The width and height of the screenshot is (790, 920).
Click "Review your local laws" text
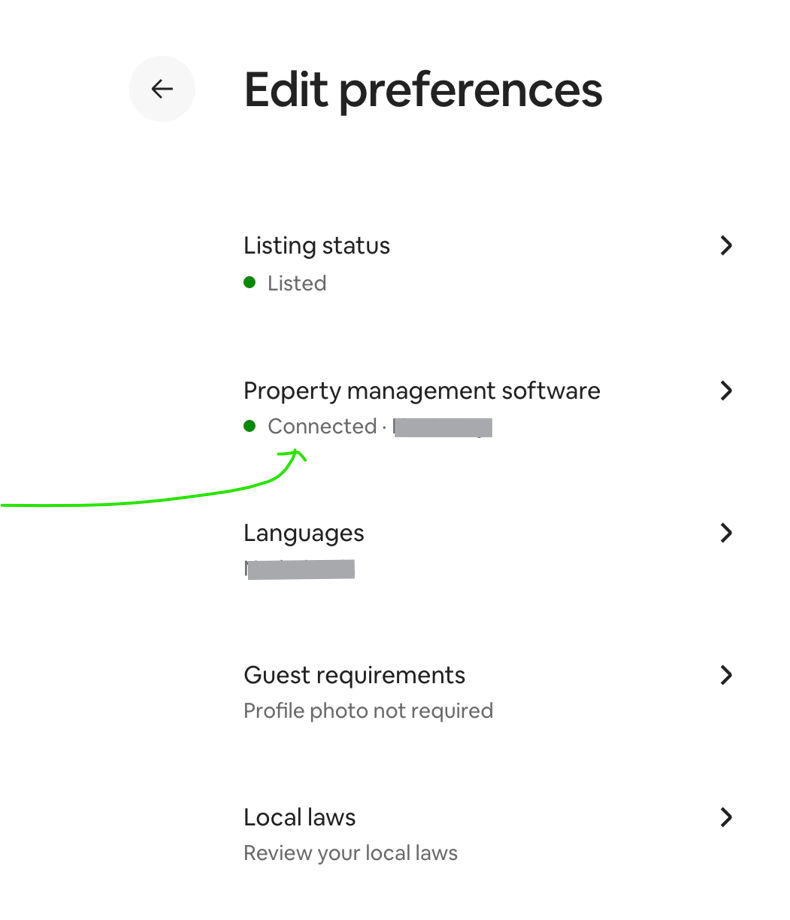point(350,853)
